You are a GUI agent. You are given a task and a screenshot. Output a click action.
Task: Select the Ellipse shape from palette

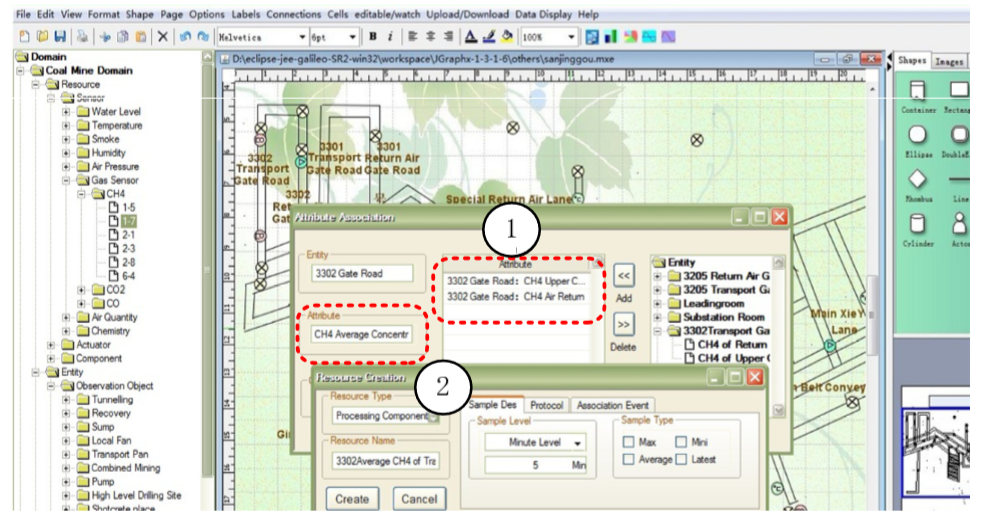[x=917, y=136]
